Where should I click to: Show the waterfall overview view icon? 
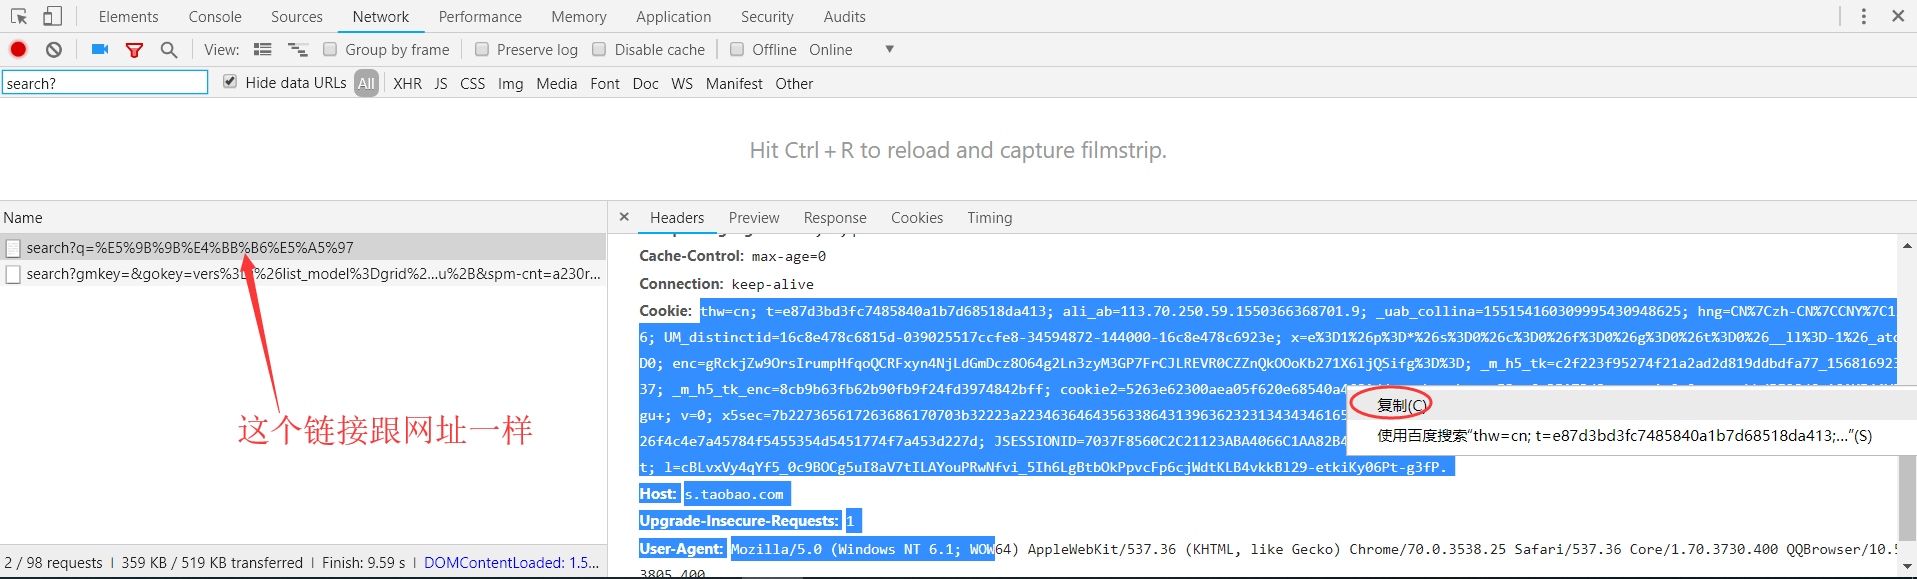[x=297, y=49]
